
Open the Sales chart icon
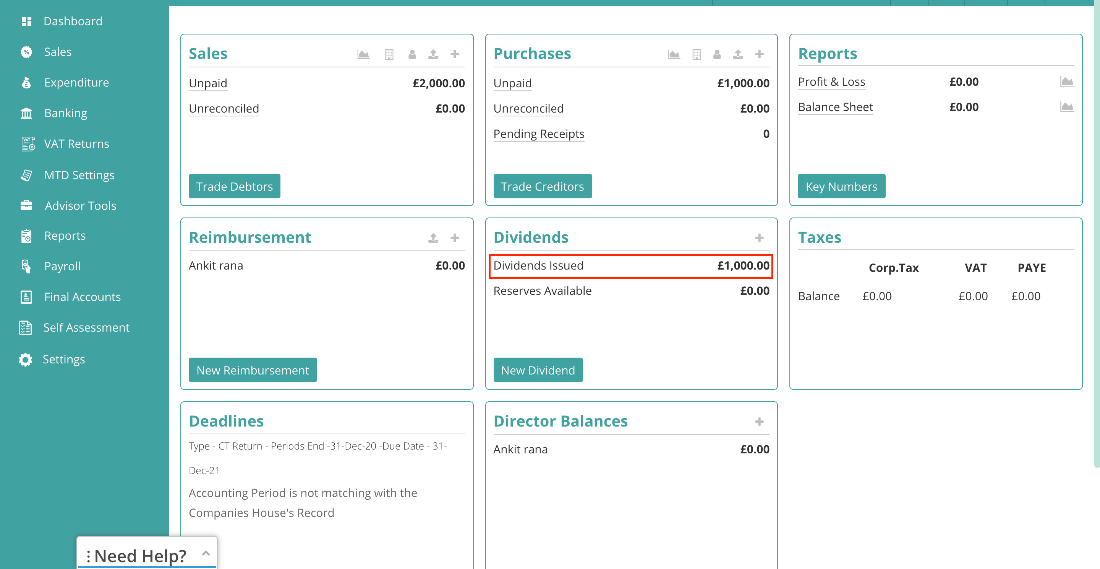click(363, 54)
